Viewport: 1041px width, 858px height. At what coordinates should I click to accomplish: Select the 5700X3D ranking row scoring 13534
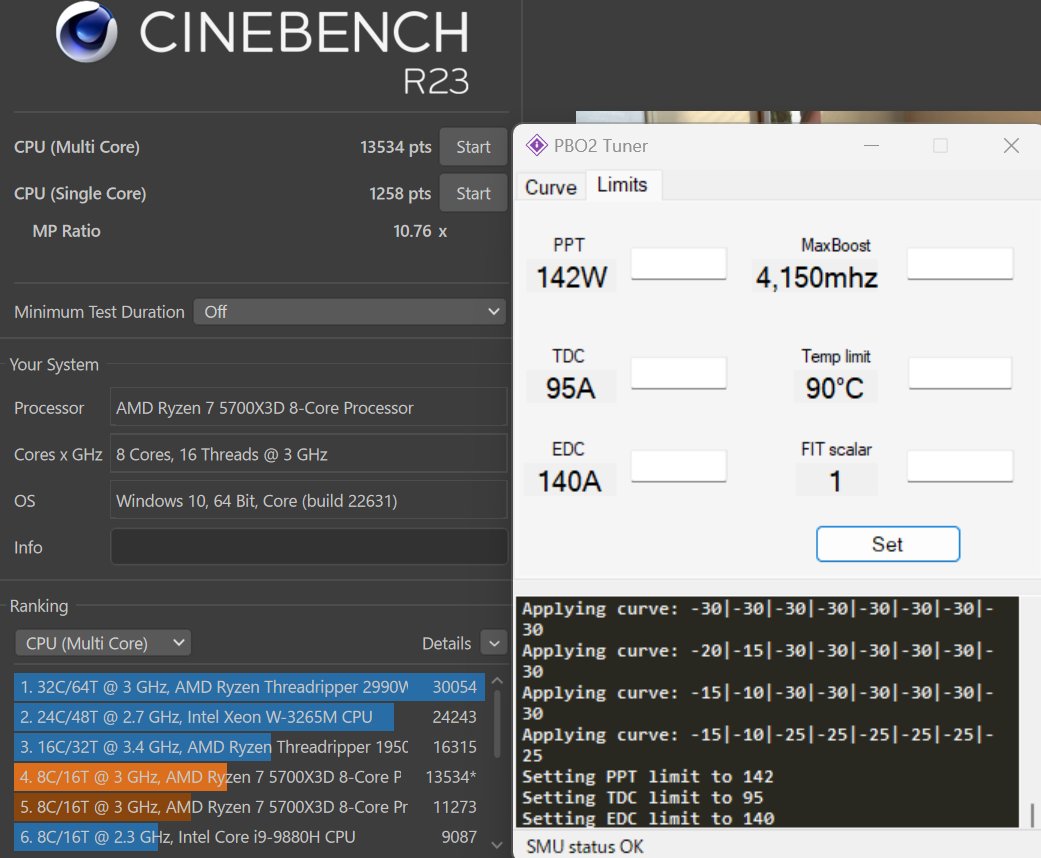click(249, 776)
